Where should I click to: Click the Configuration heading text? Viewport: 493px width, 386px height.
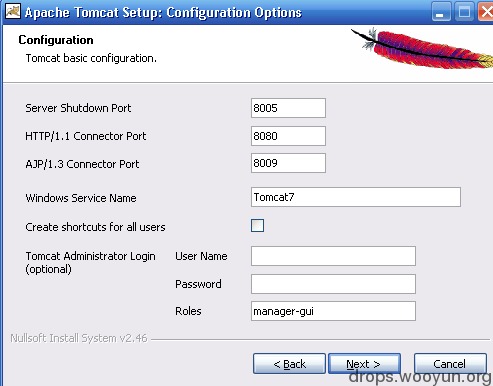(x=56, y=40)
